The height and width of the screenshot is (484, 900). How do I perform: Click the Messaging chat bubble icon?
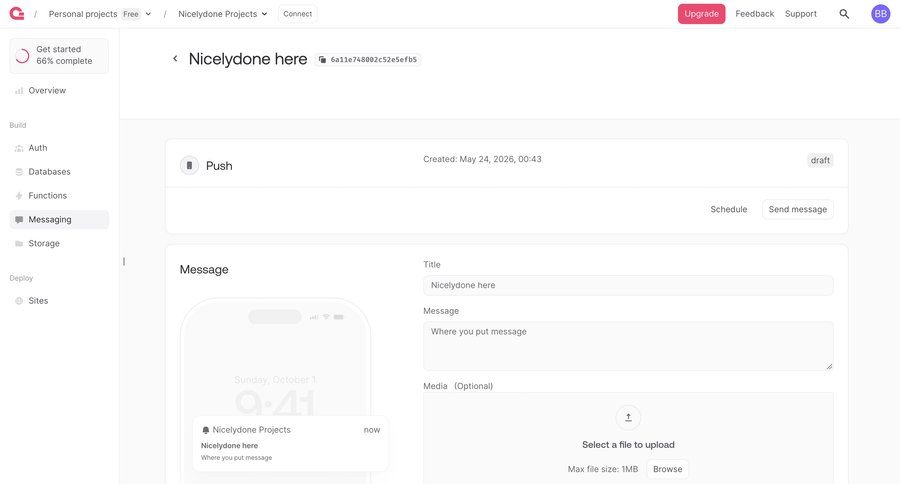click(19, 219)
